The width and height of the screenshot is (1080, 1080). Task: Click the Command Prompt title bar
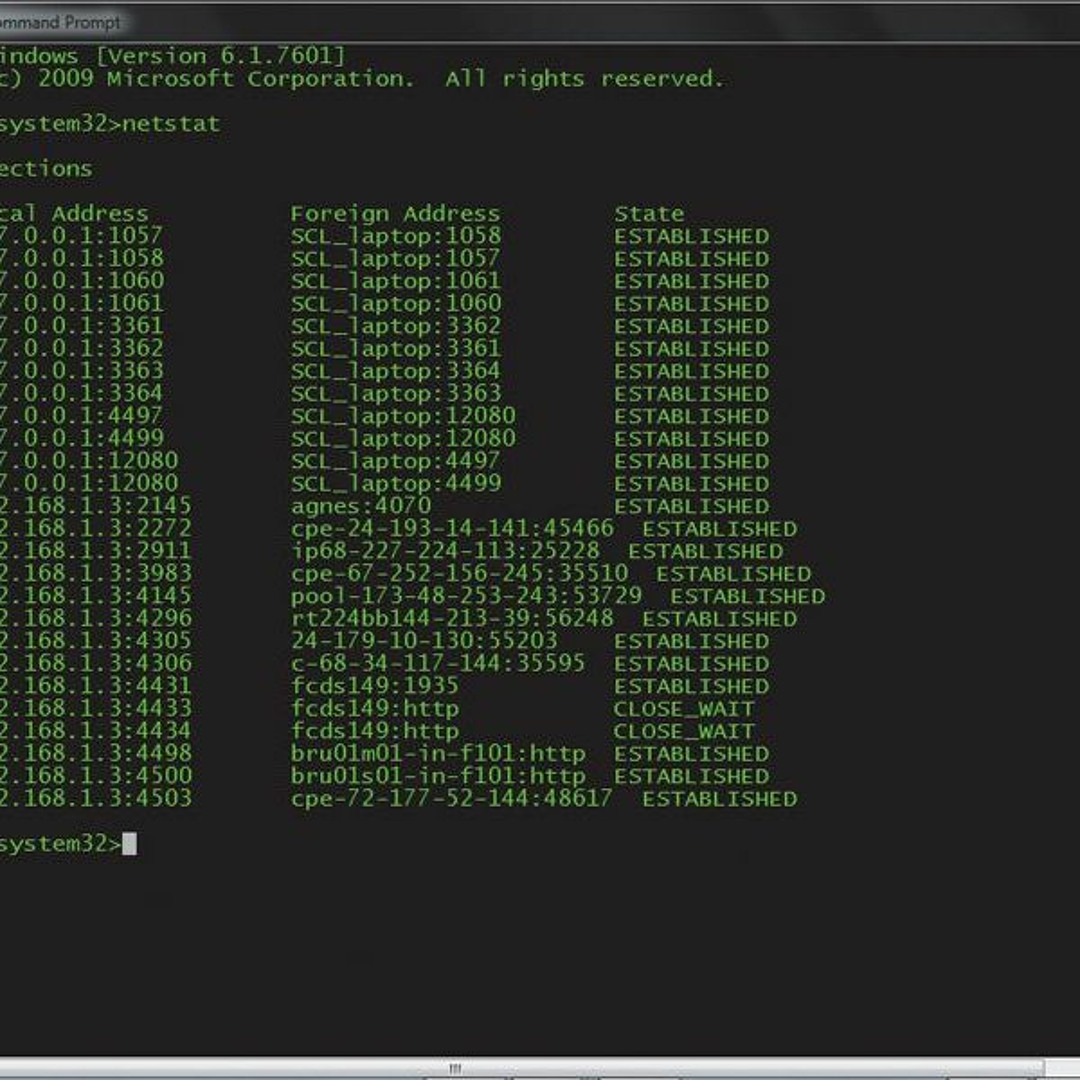(400, 21)
